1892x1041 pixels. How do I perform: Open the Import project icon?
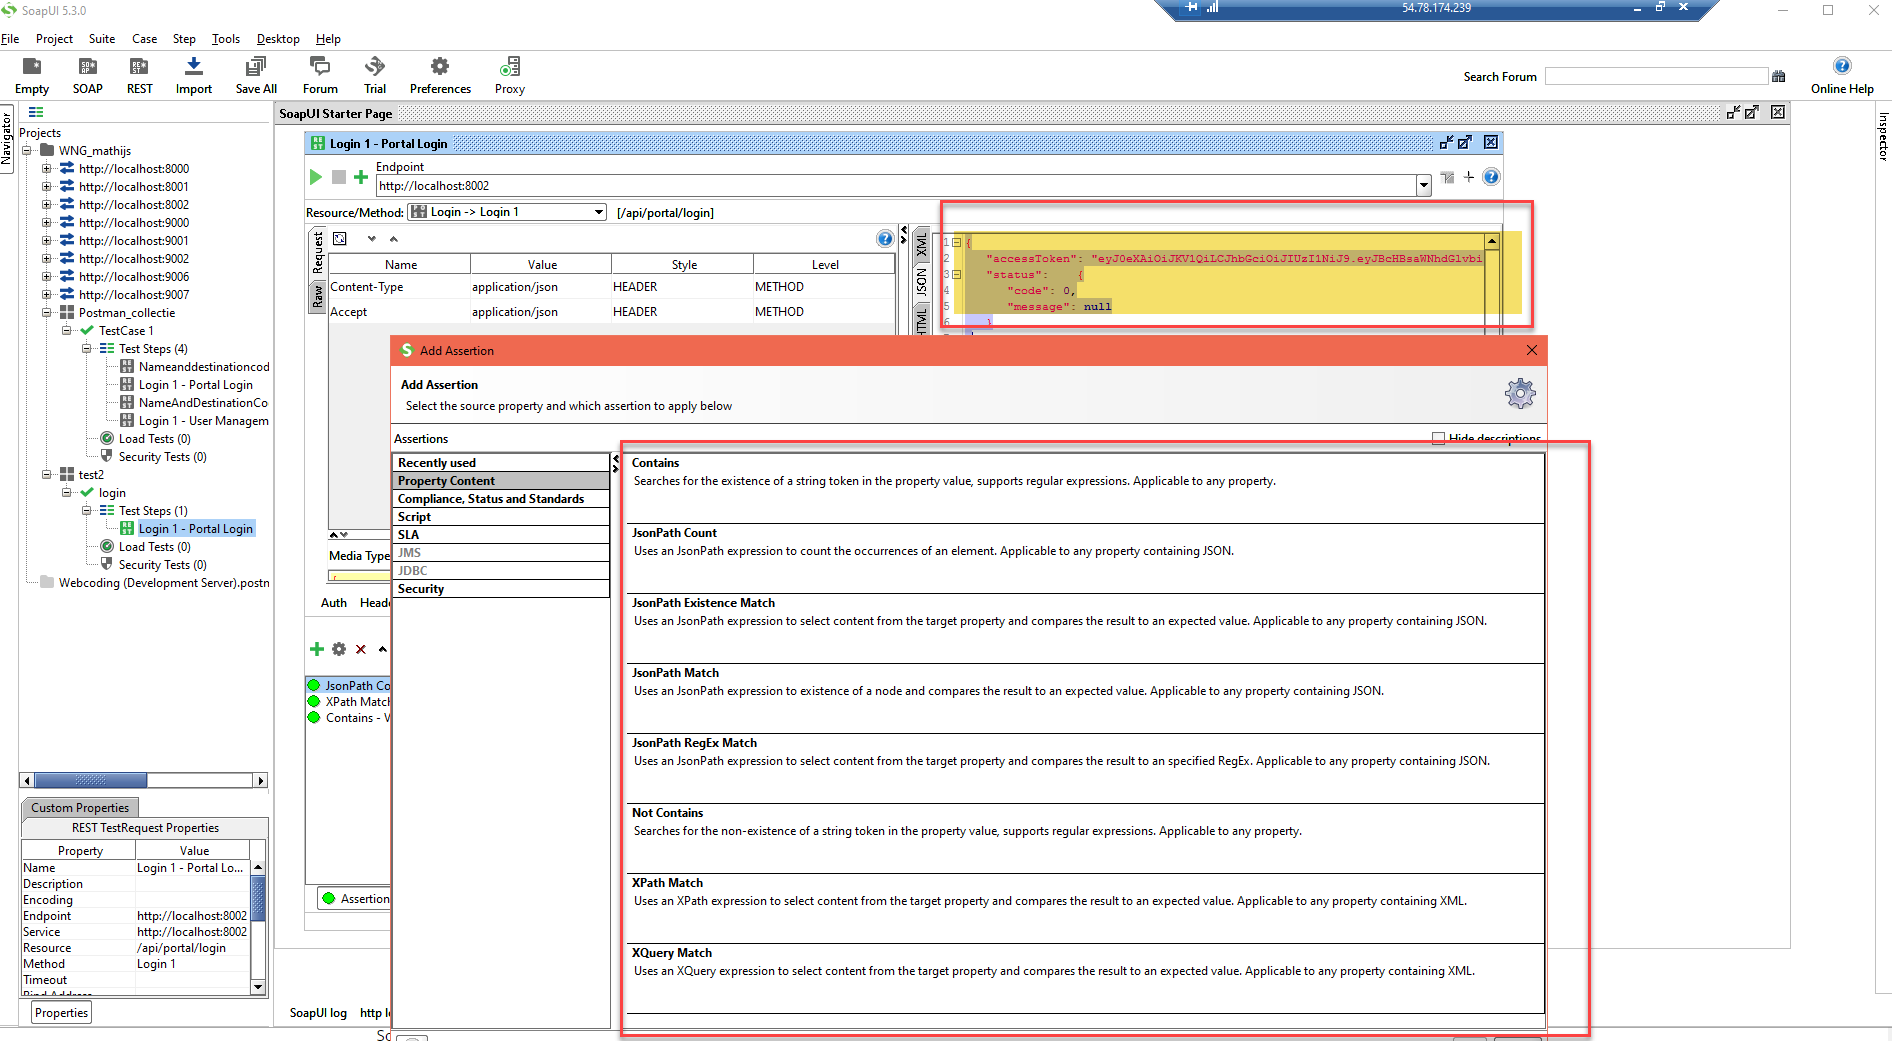tap(193, 67)
